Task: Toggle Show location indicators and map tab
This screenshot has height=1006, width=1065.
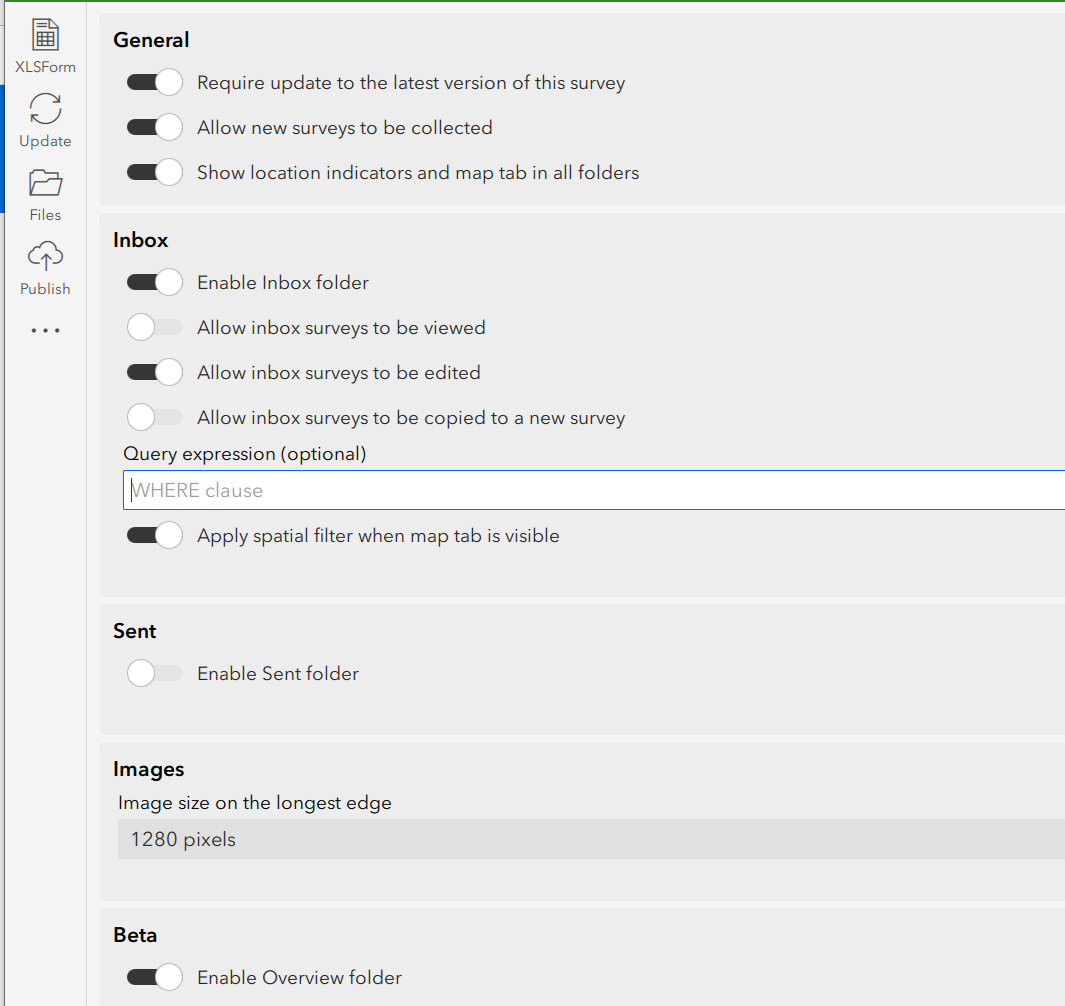Action: (155, 173)
